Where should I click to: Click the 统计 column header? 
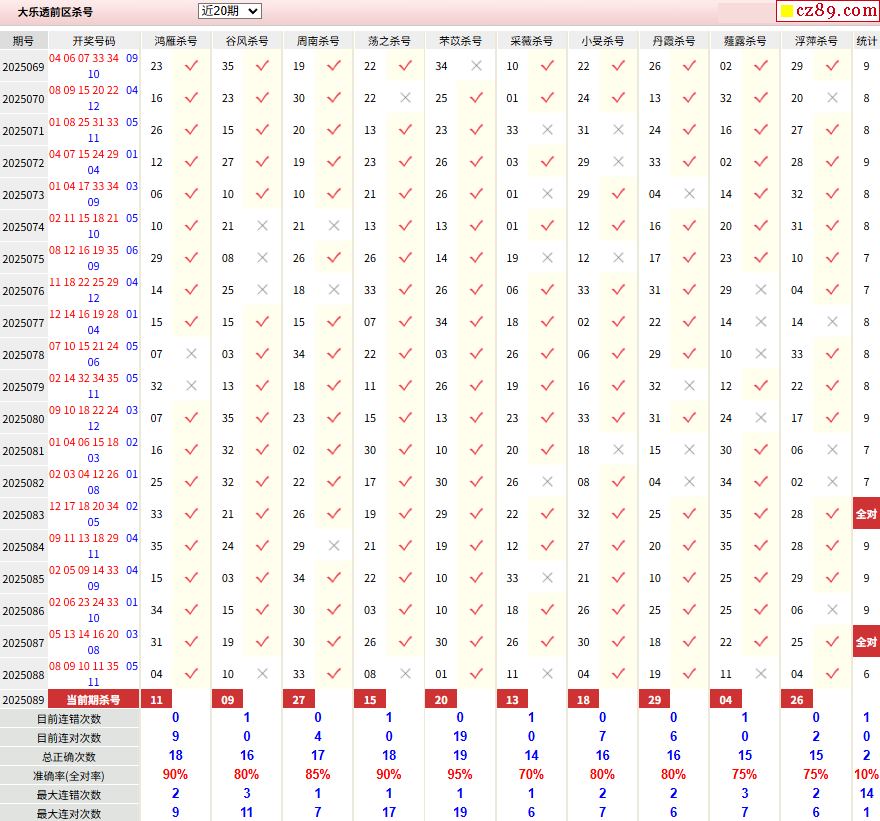pyautogui.click(x=867, y=41)
